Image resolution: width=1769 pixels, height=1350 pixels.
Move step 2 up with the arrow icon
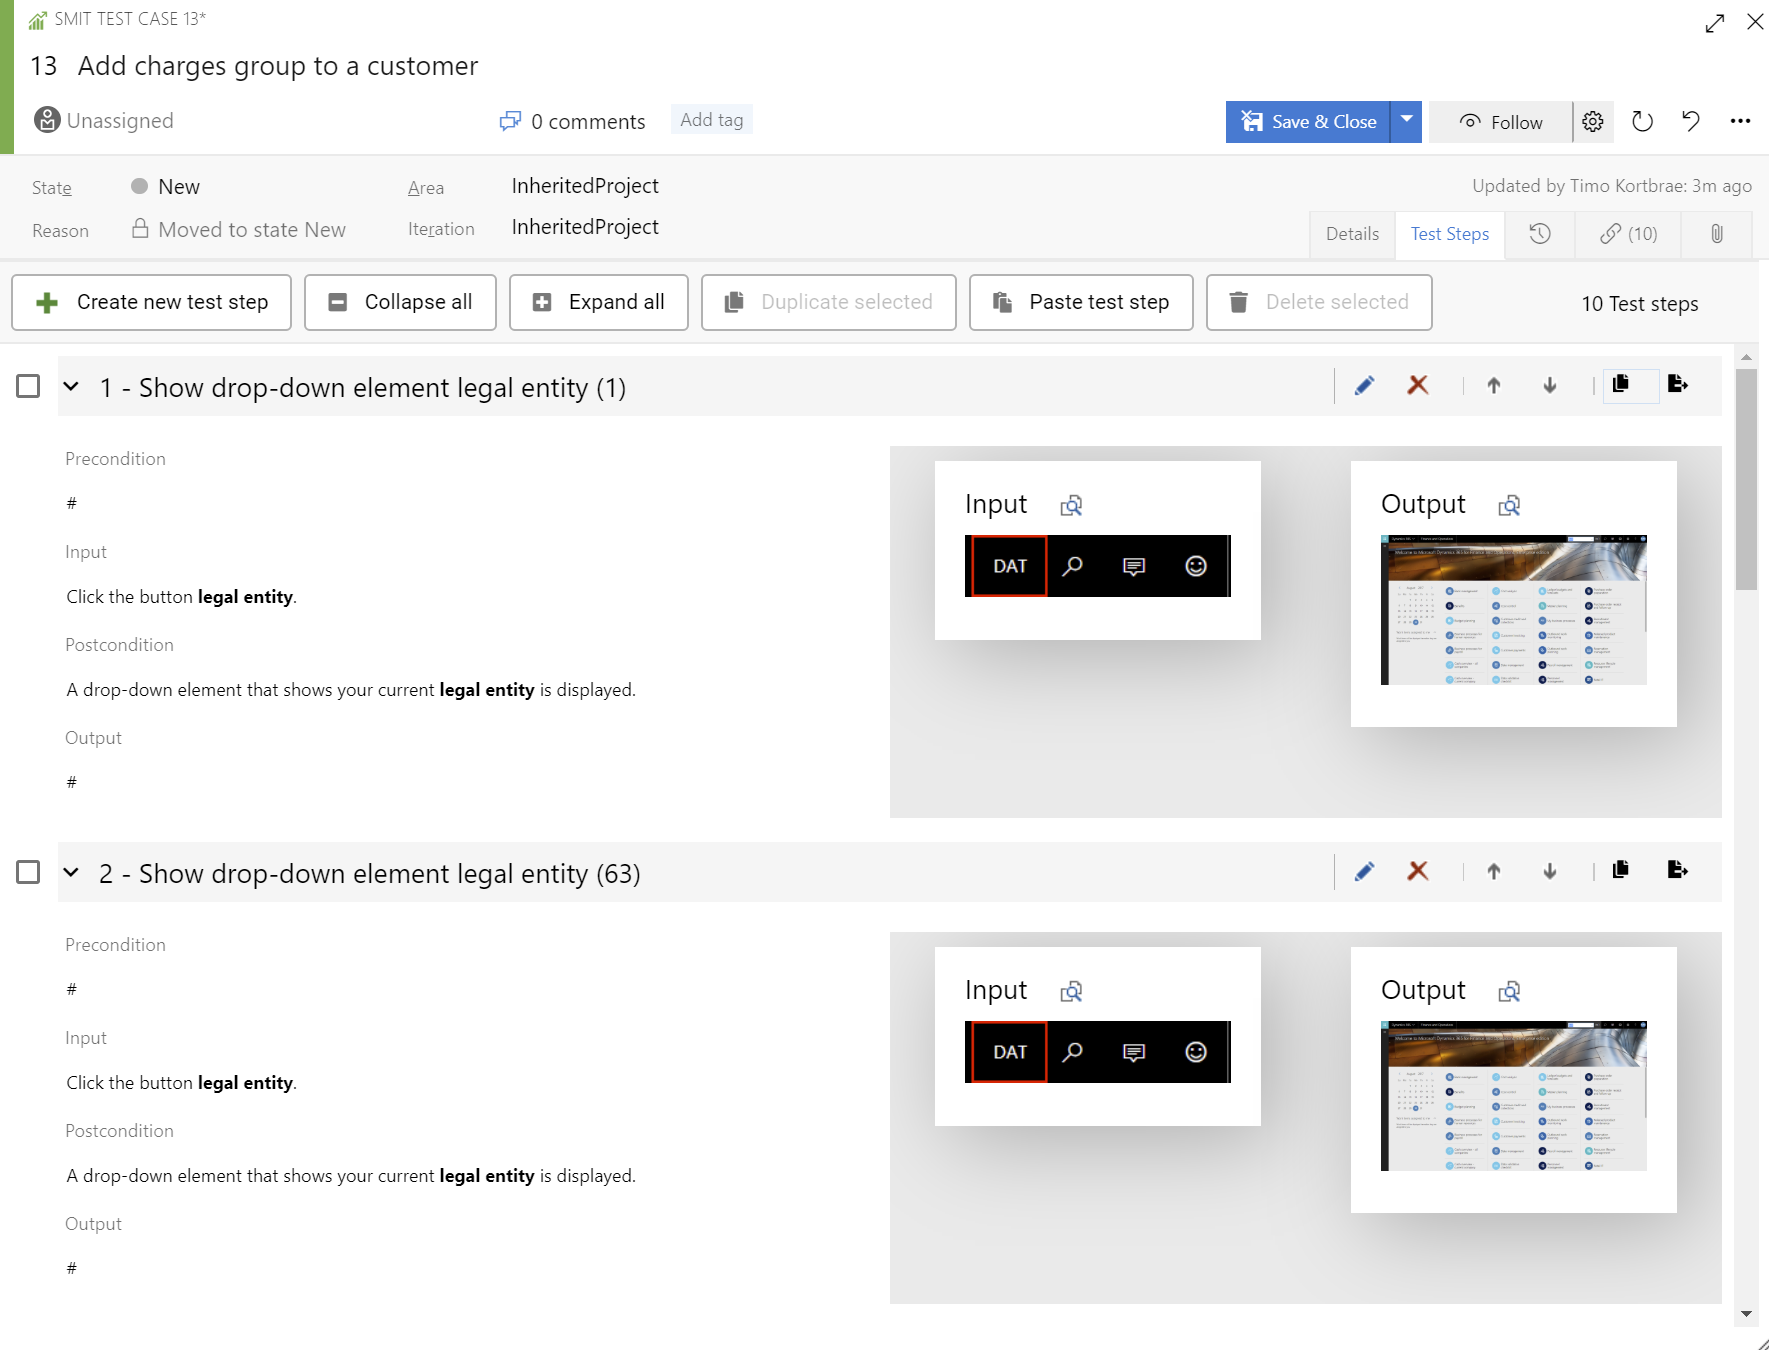[1493, 872]
